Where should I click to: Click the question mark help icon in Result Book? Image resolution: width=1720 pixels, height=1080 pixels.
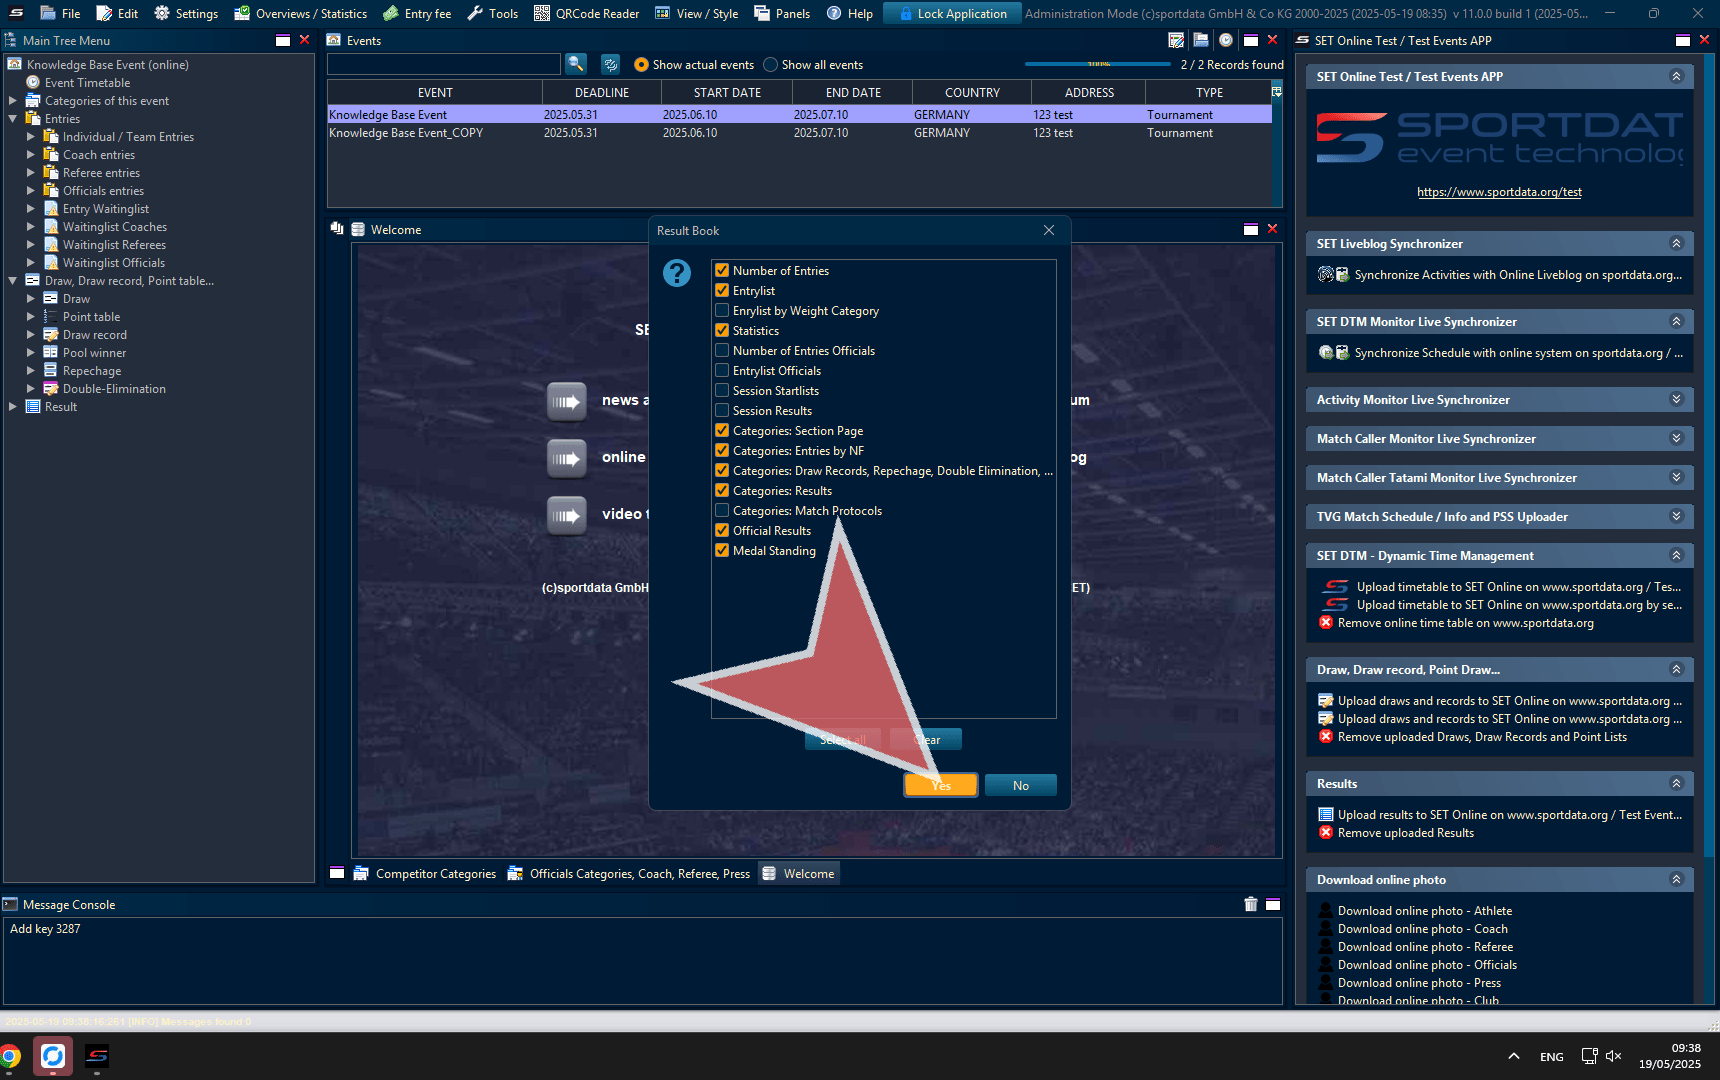coord(677,273)
